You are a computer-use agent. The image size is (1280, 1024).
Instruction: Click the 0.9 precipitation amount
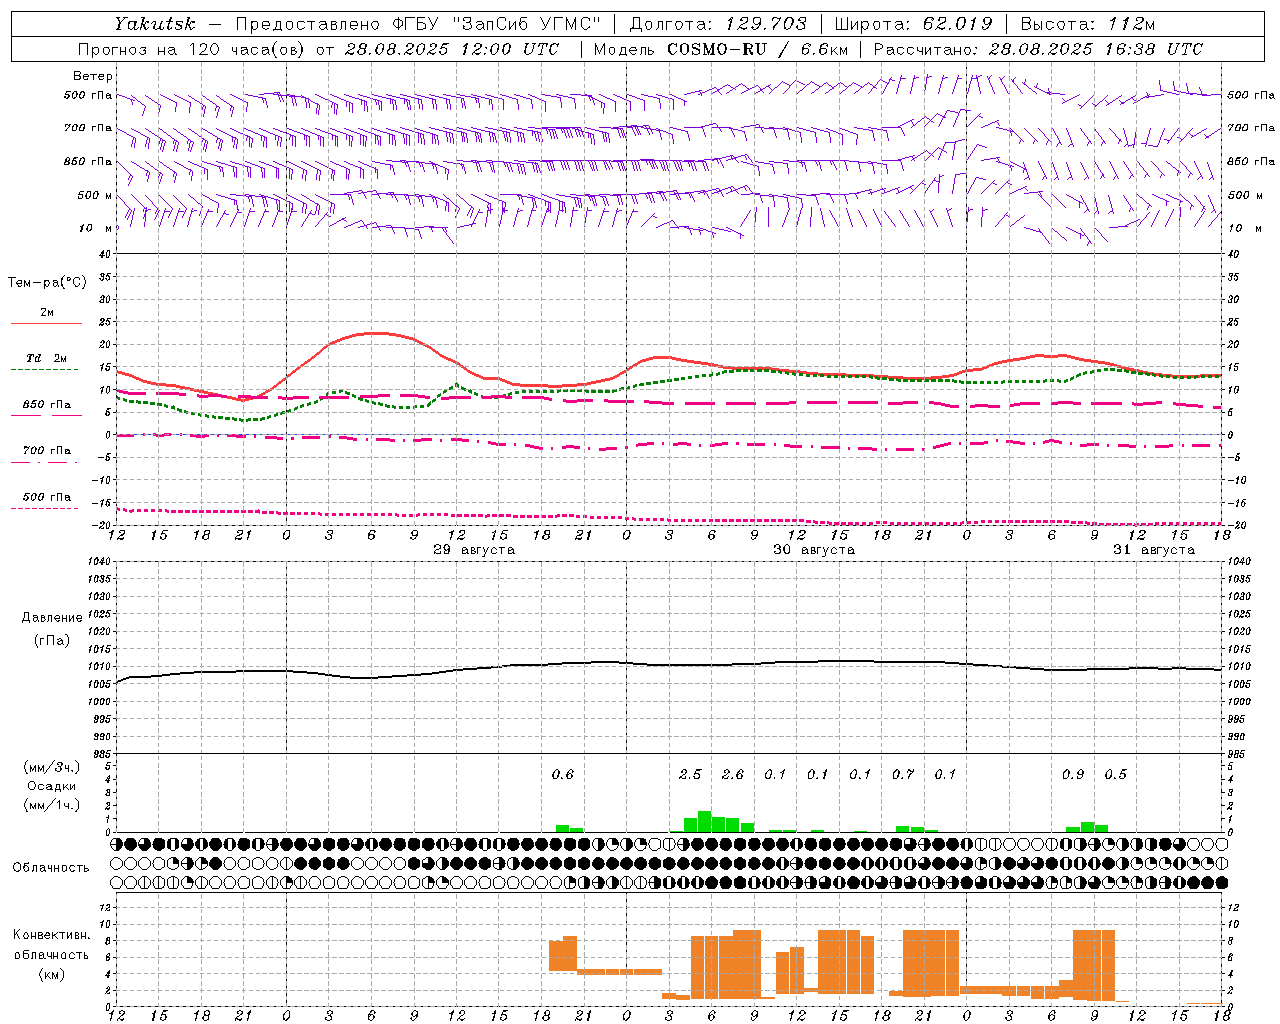[1073, 774]
